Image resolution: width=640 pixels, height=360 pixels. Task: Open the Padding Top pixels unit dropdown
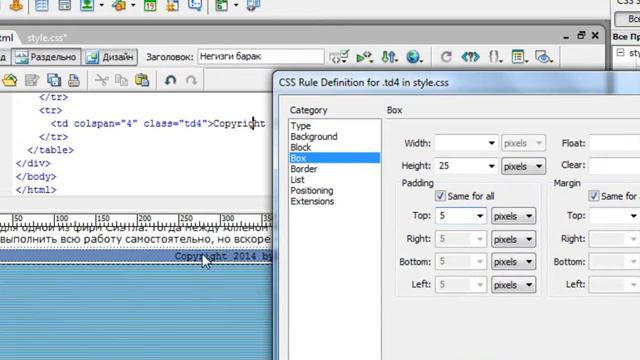[x=513, y=216]
